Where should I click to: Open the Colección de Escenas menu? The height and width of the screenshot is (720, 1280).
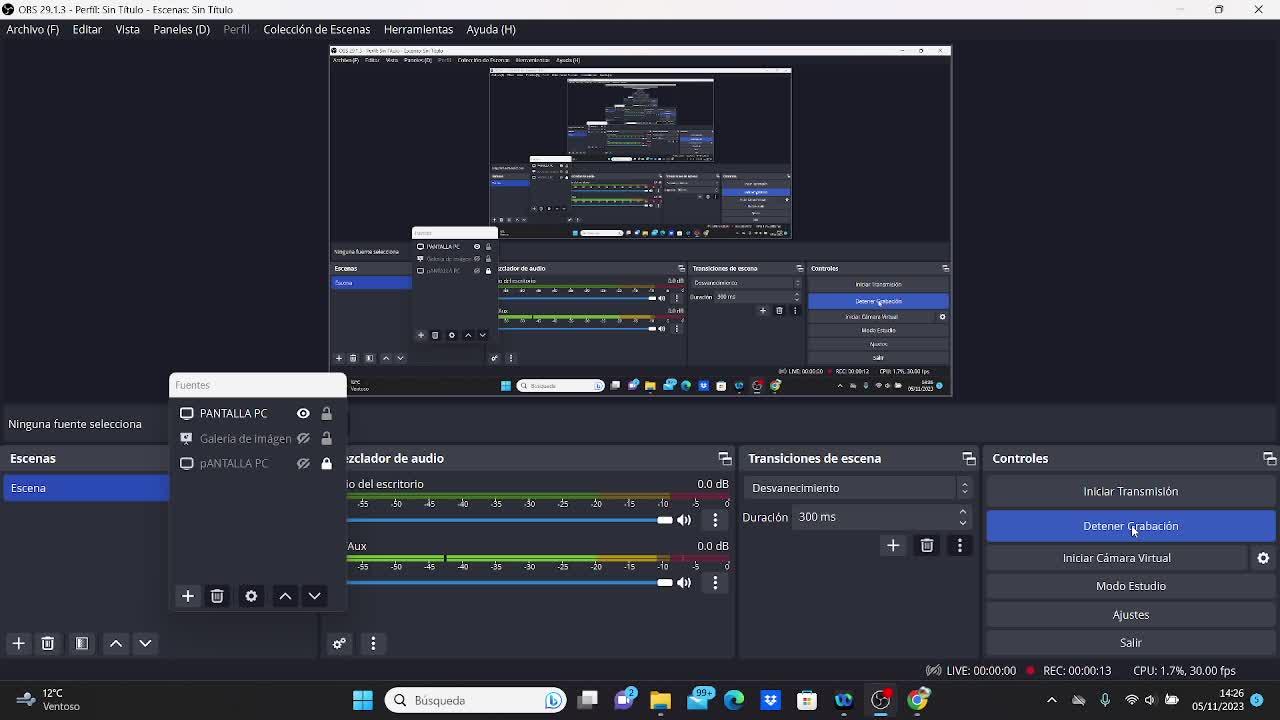(x=316, y=29)
